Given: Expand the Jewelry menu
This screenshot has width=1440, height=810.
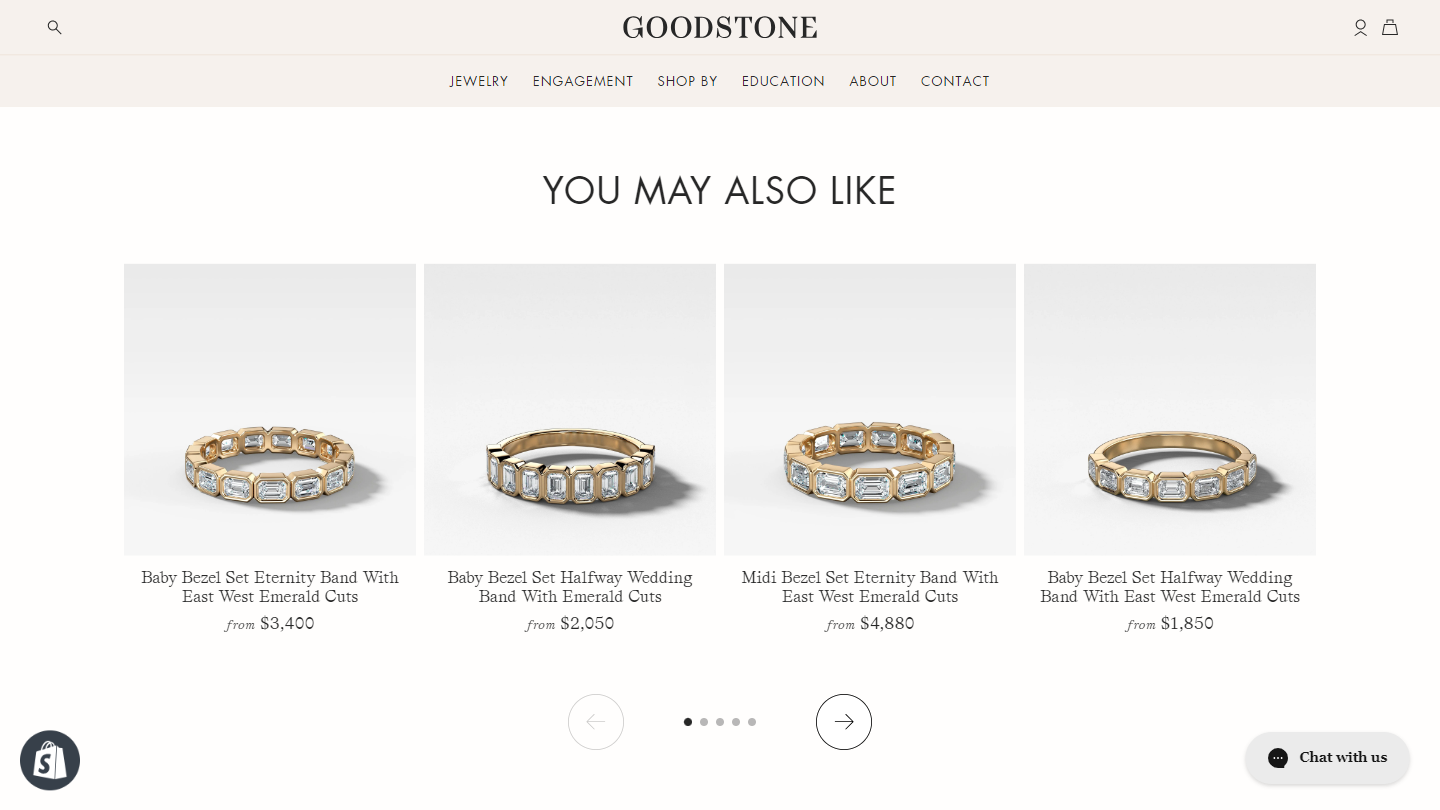Looking at the screenshot, I should tap(479, 81).
